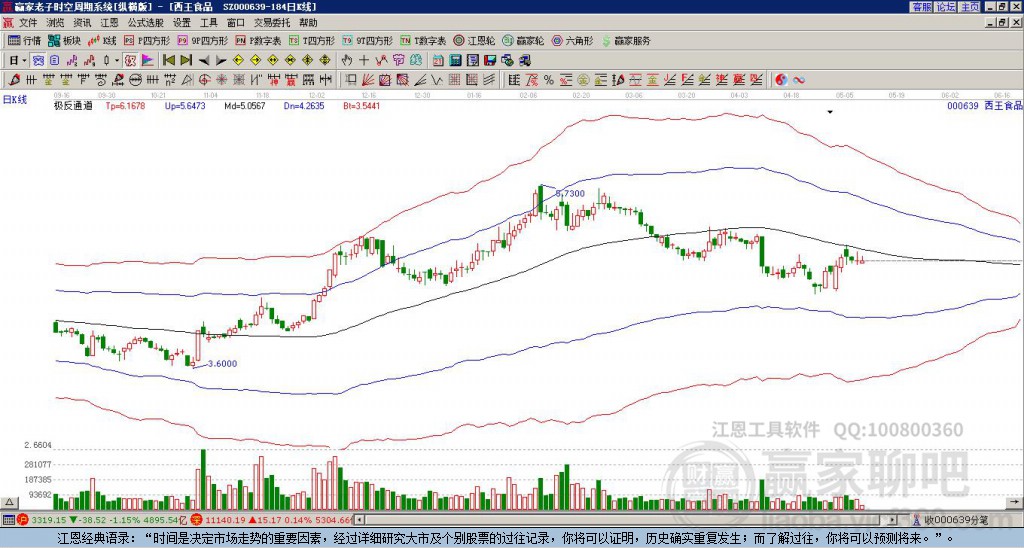Open the T数字表 number table
The height and width of the screenshot is (548, 1024).
point(423,40)
